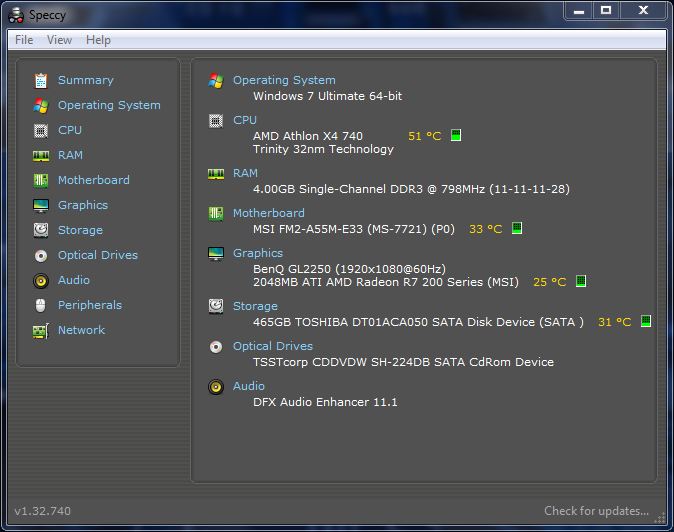The width and height of the screenshot is (674, 532).
Task: Open the RAM section from sidebar label
Action: click(x=70, y=155)
